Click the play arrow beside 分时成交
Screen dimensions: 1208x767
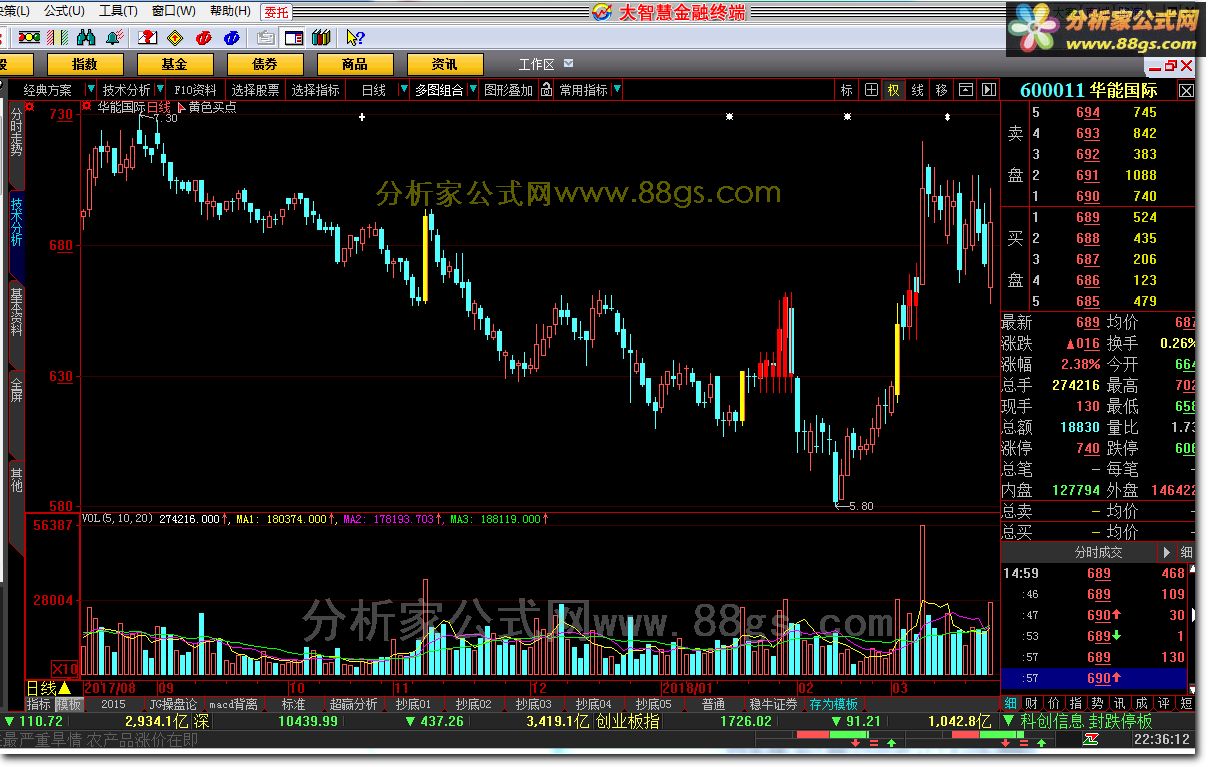[x=1166, y=552]
